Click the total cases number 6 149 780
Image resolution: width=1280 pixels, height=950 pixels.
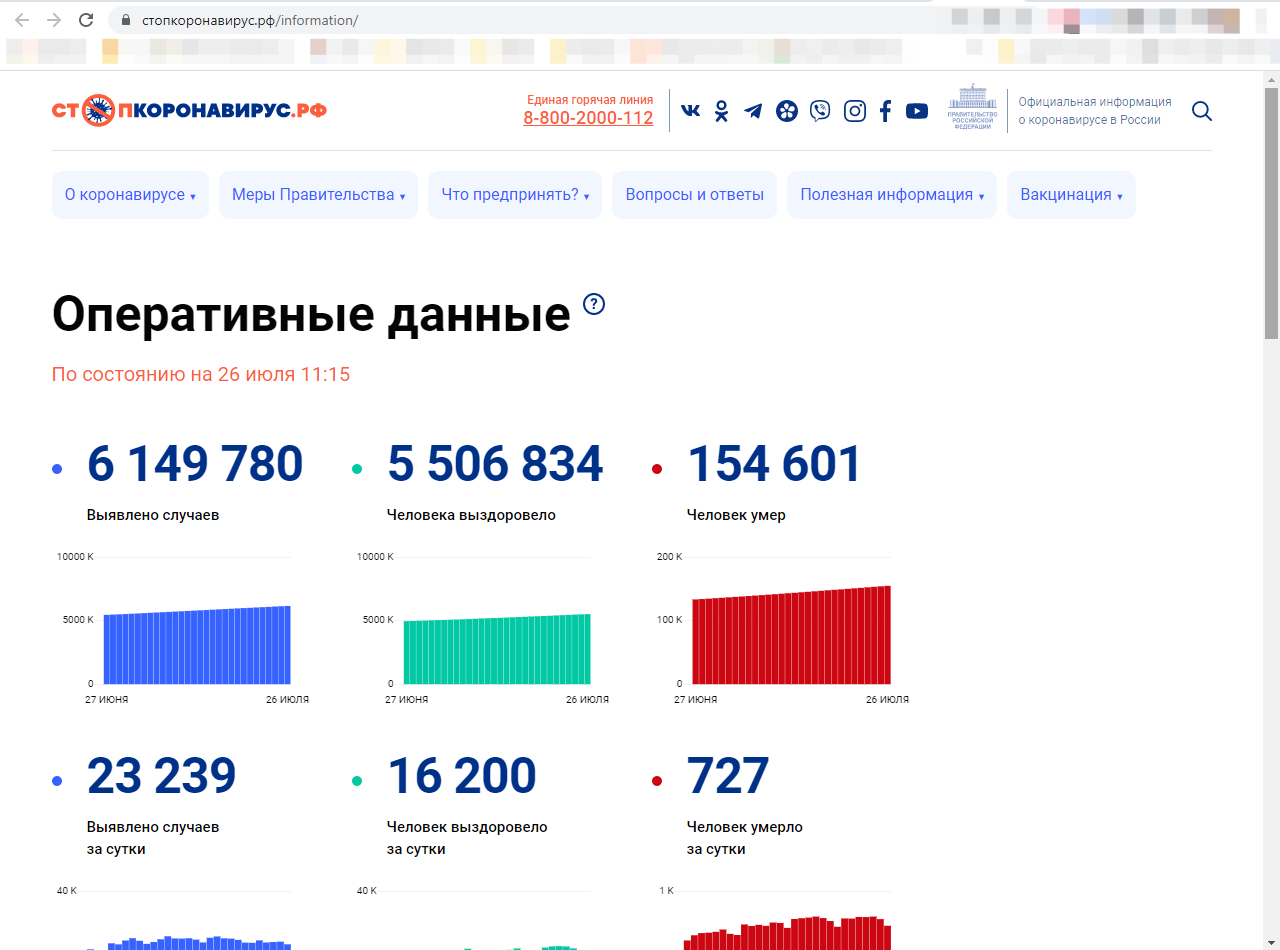pos(195,464)
